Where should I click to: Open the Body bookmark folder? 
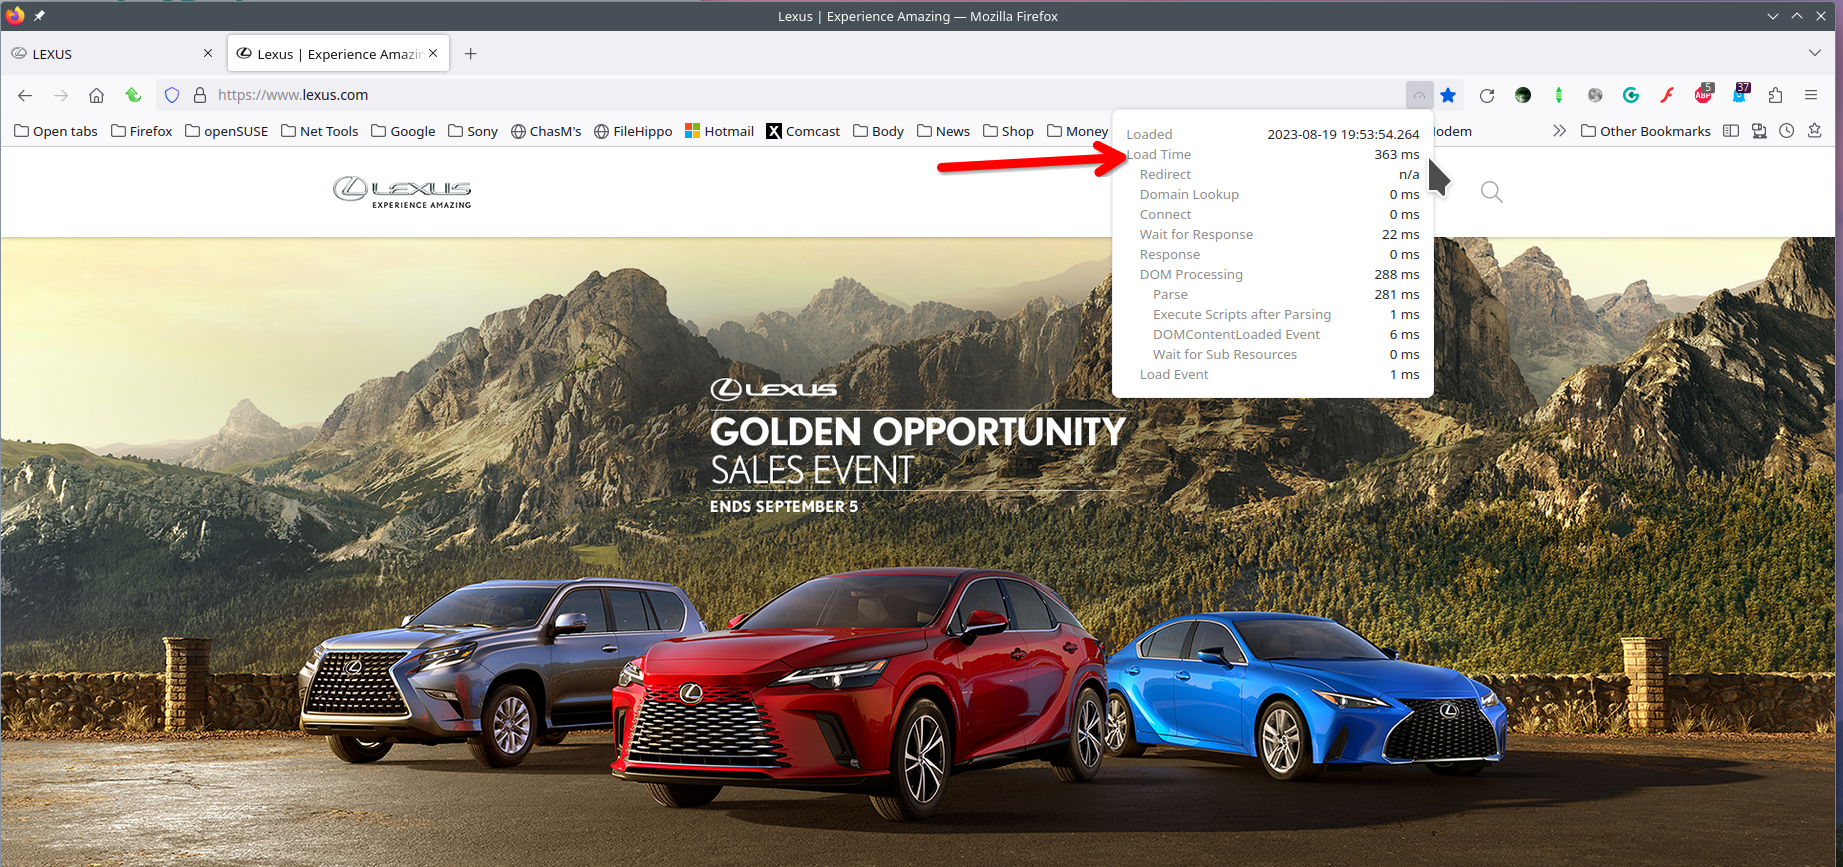tap(878, 131)
